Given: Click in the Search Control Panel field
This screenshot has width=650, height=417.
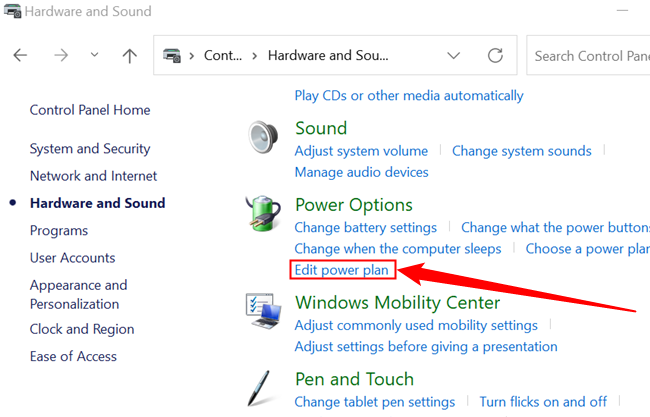Looking at the screenshot, I should (590, 56).
